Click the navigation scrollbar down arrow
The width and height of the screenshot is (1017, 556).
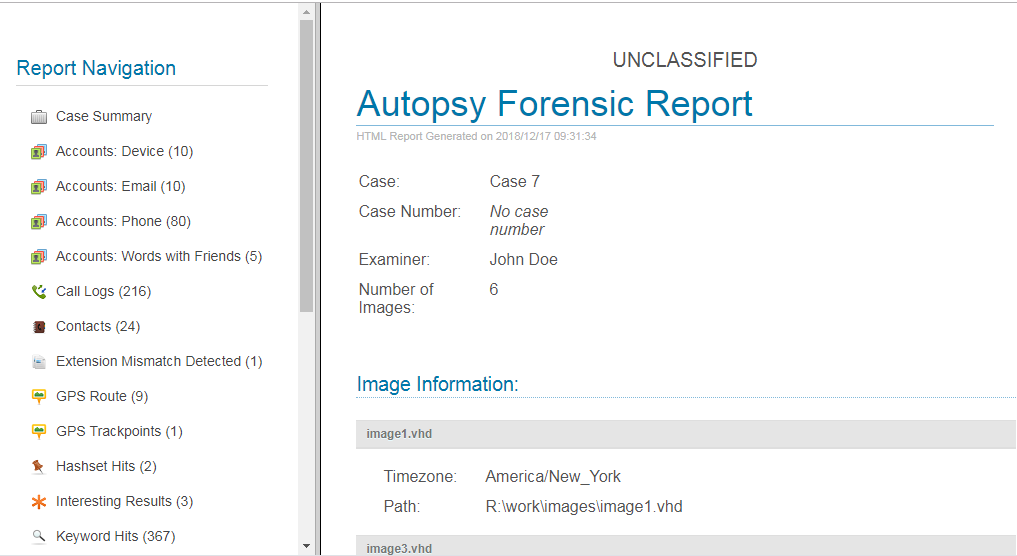pos(306,546)
